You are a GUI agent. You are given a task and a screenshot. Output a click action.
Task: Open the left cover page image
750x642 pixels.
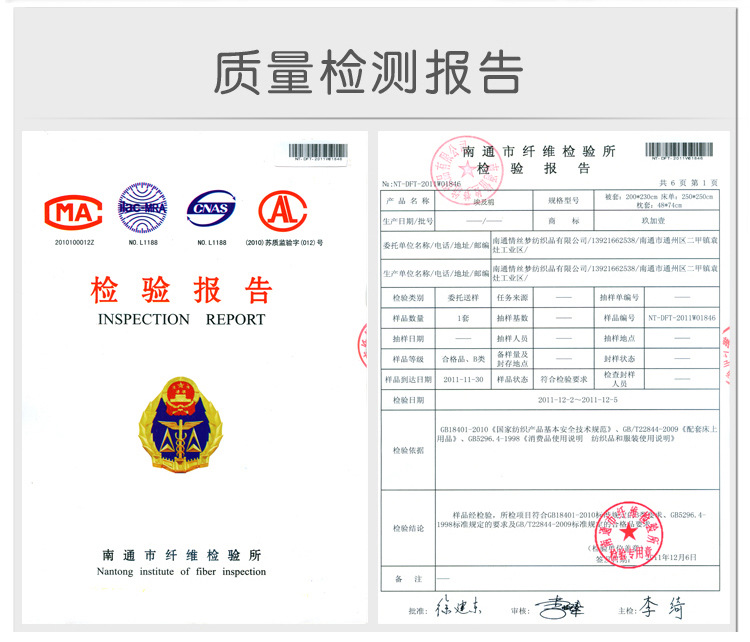[195, 377]
